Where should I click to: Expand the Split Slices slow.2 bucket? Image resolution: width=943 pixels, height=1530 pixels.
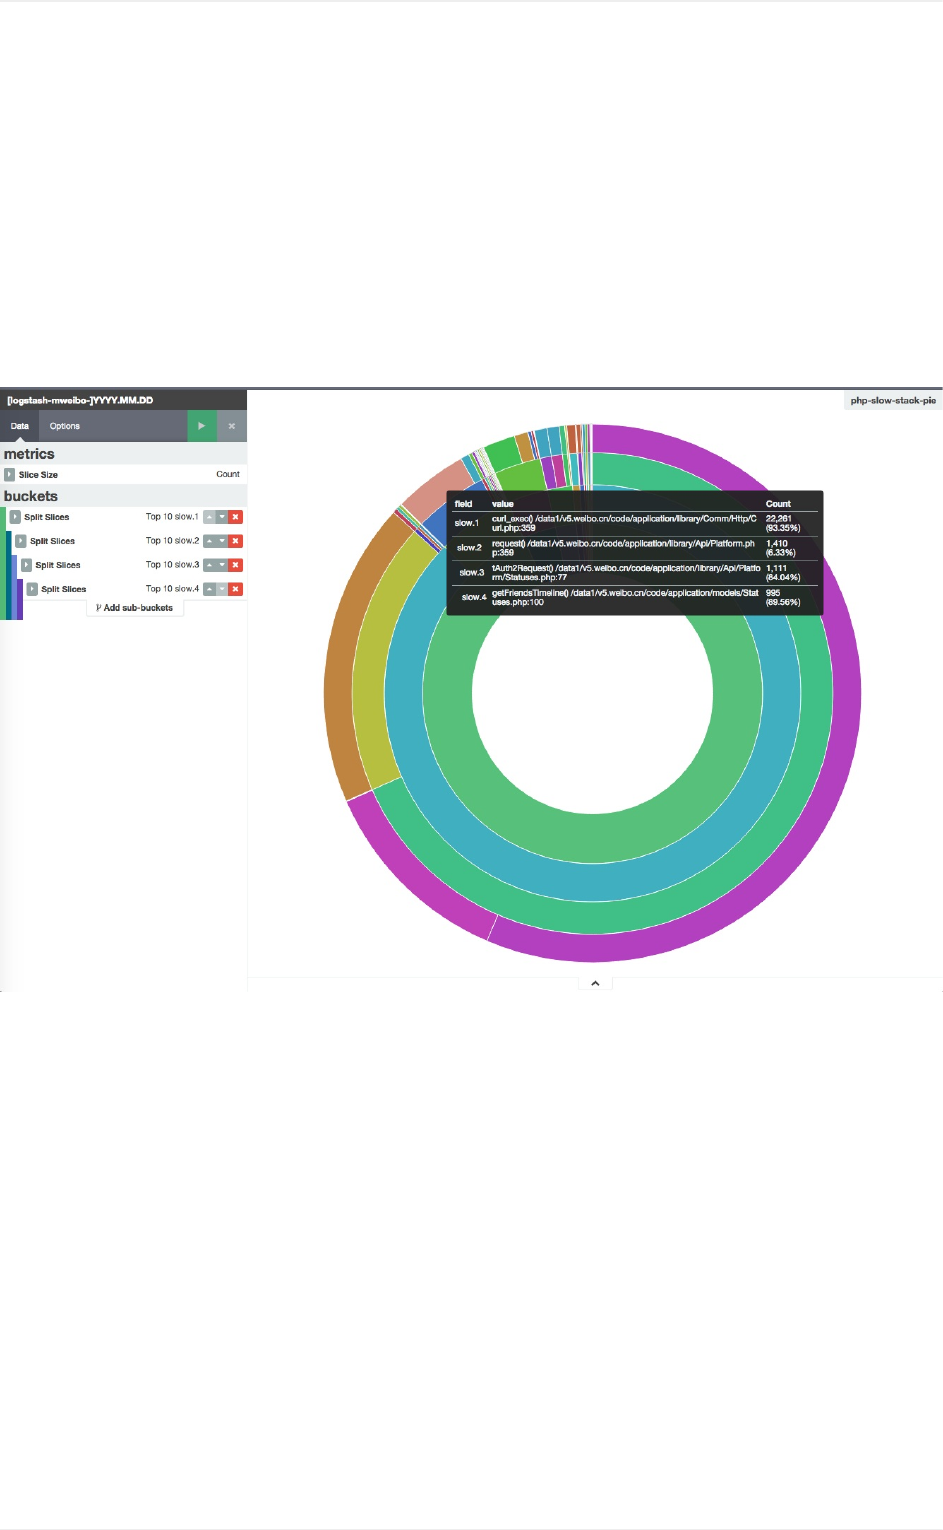pyautogui.click(x=21, y=541)
